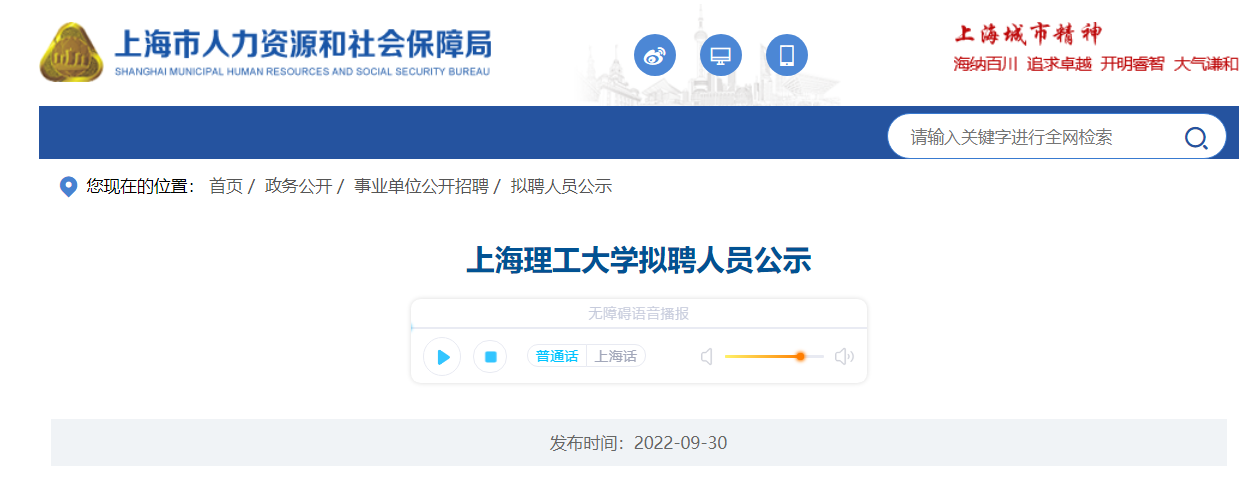Click the Weibo icon in header

[x=655, y=55]
